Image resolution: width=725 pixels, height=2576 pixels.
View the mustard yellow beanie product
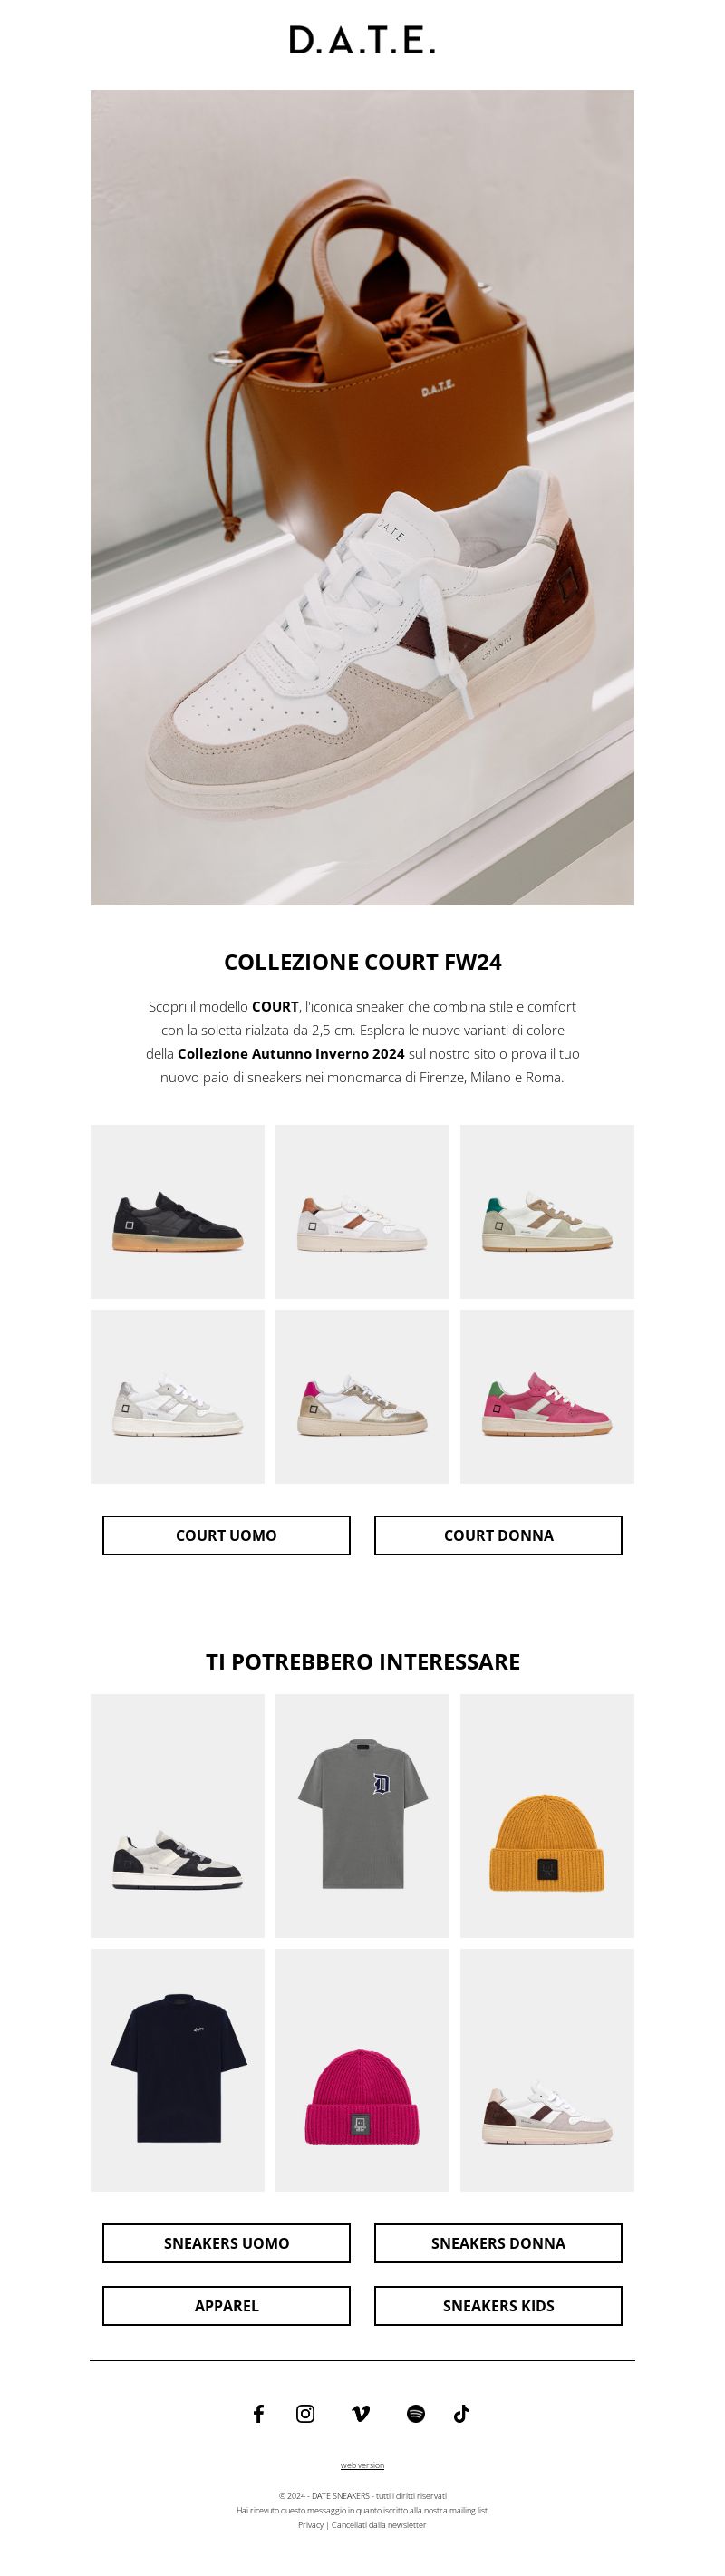coord(547,1815)
